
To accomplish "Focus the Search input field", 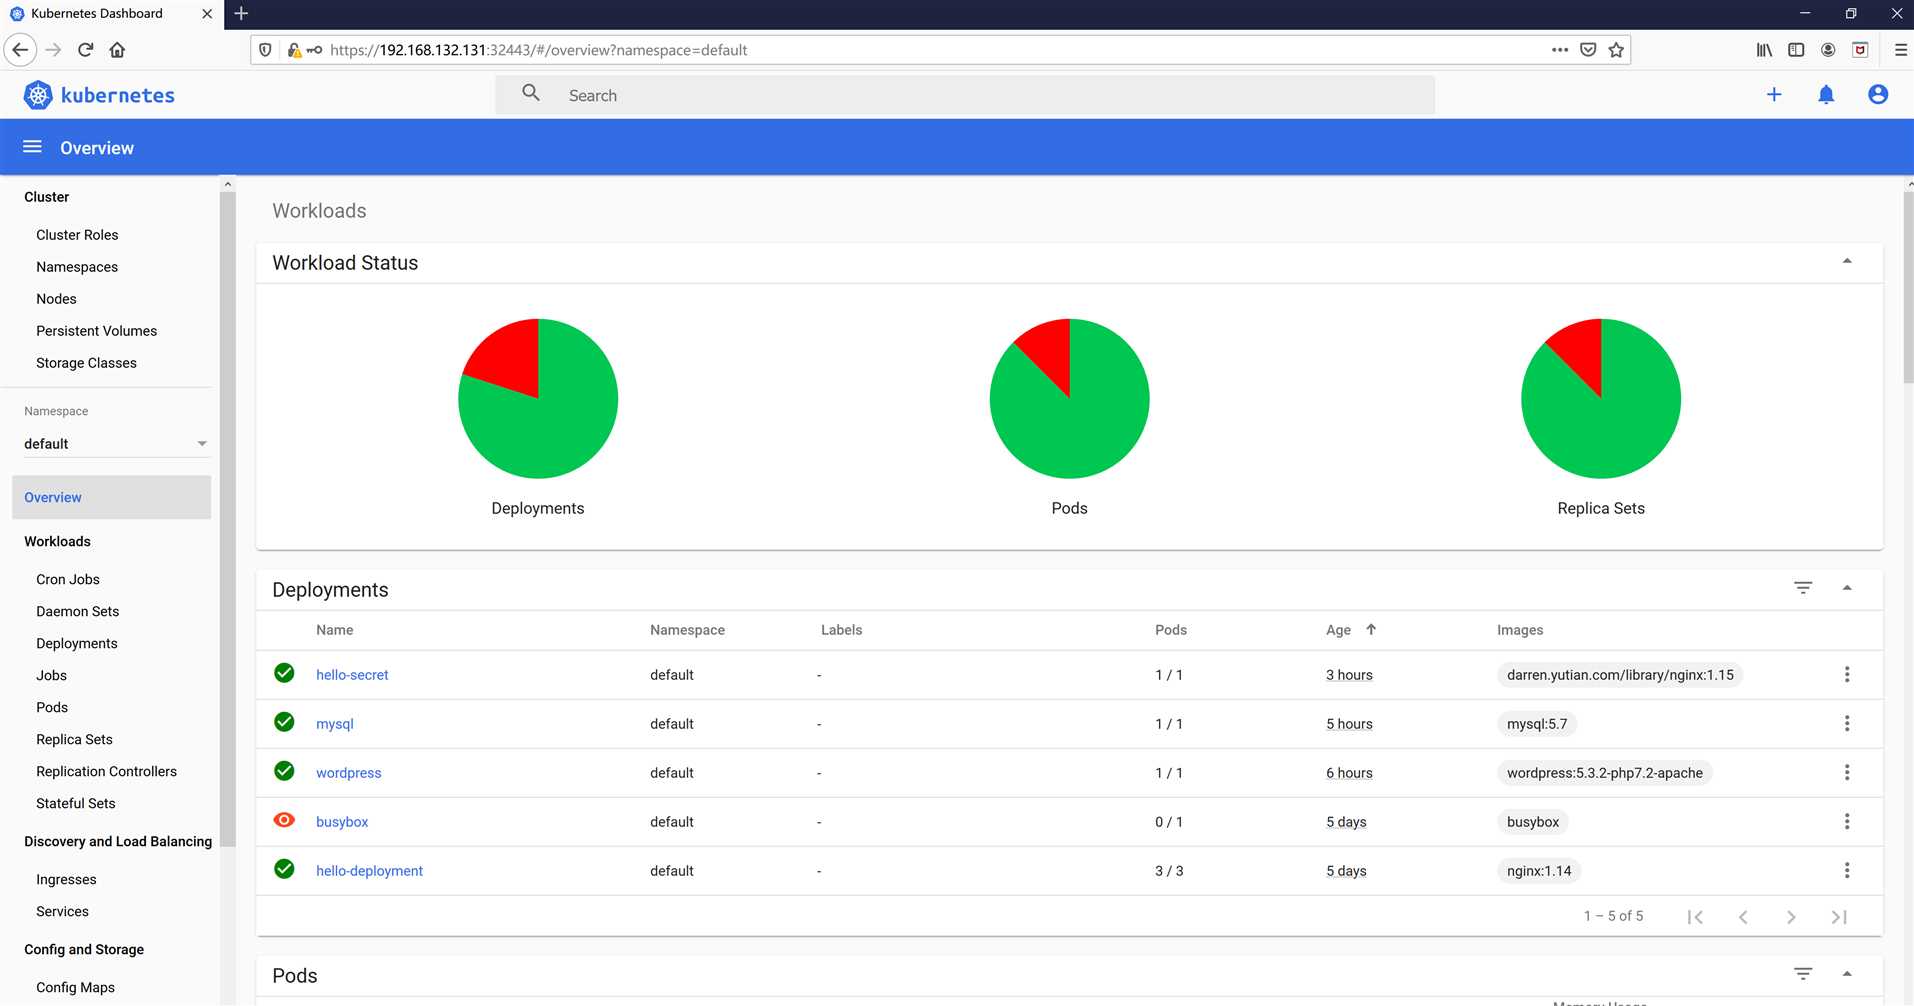I will pos(965,95).
